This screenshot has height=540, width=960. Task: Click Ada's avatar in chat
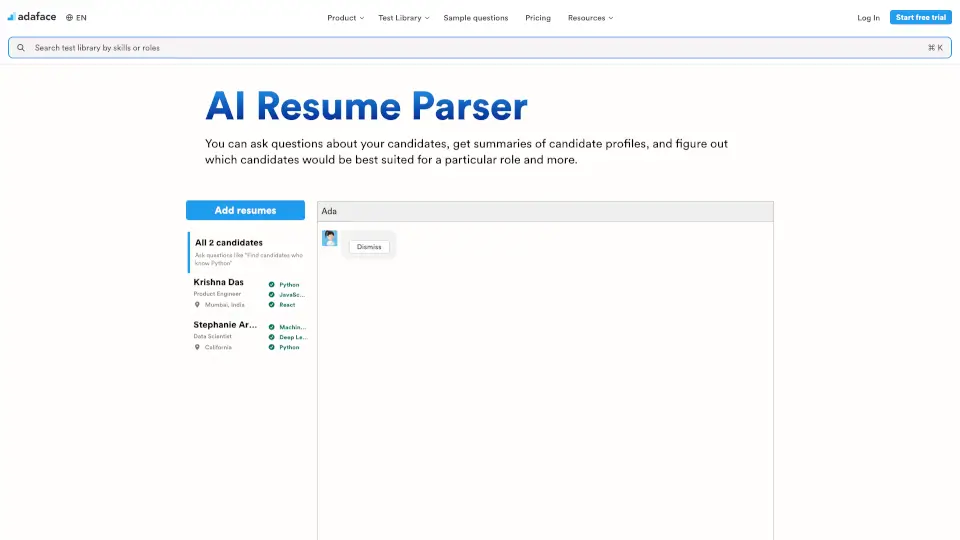329,238
